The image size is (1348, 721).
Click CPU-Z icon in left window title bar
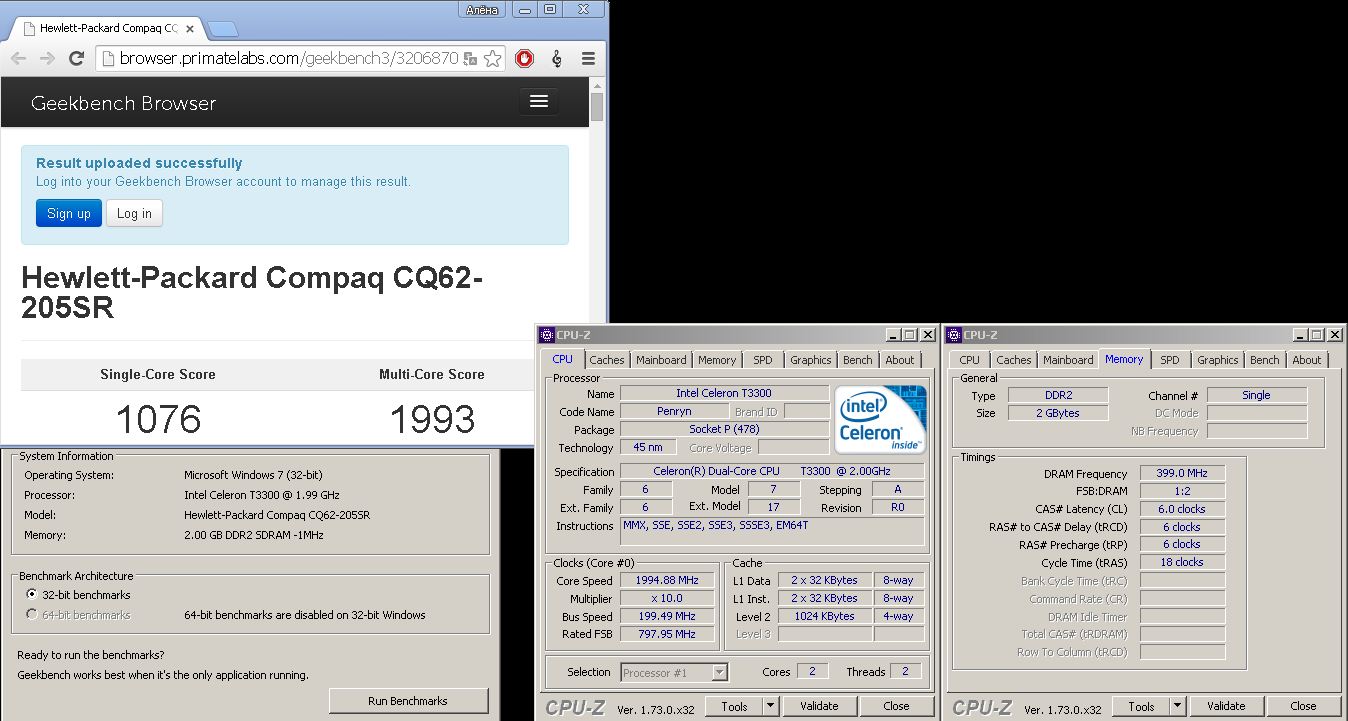547,335
